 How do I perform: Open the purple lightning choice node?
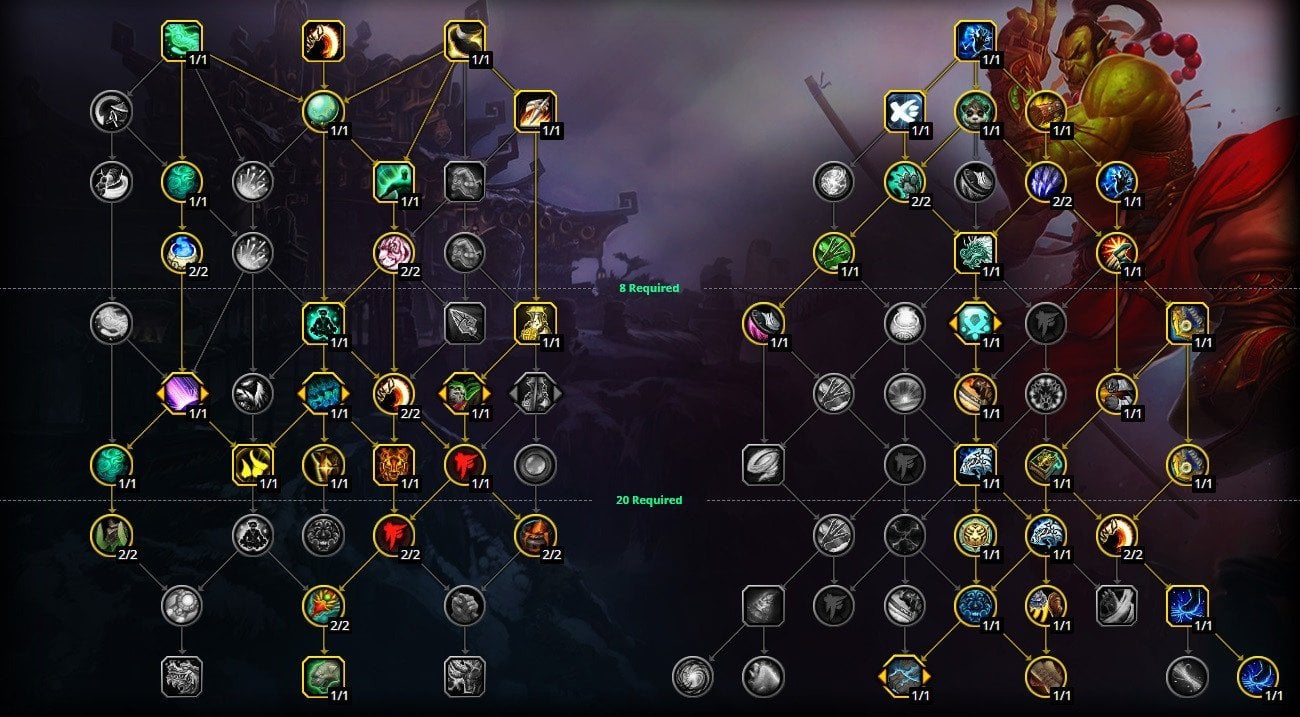[182, 393]
